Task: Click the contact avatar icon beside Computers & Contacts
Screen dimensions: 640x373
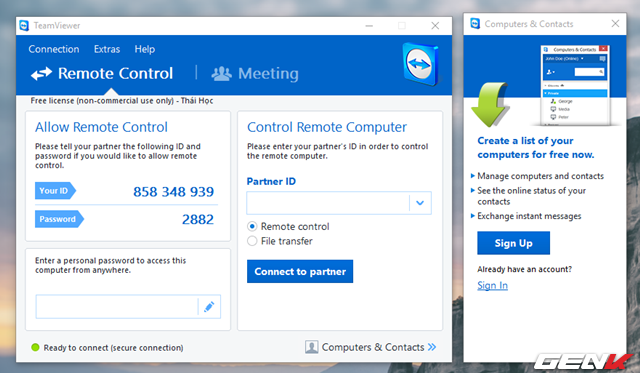Action: pyautogui.click(x=311, y=347)
